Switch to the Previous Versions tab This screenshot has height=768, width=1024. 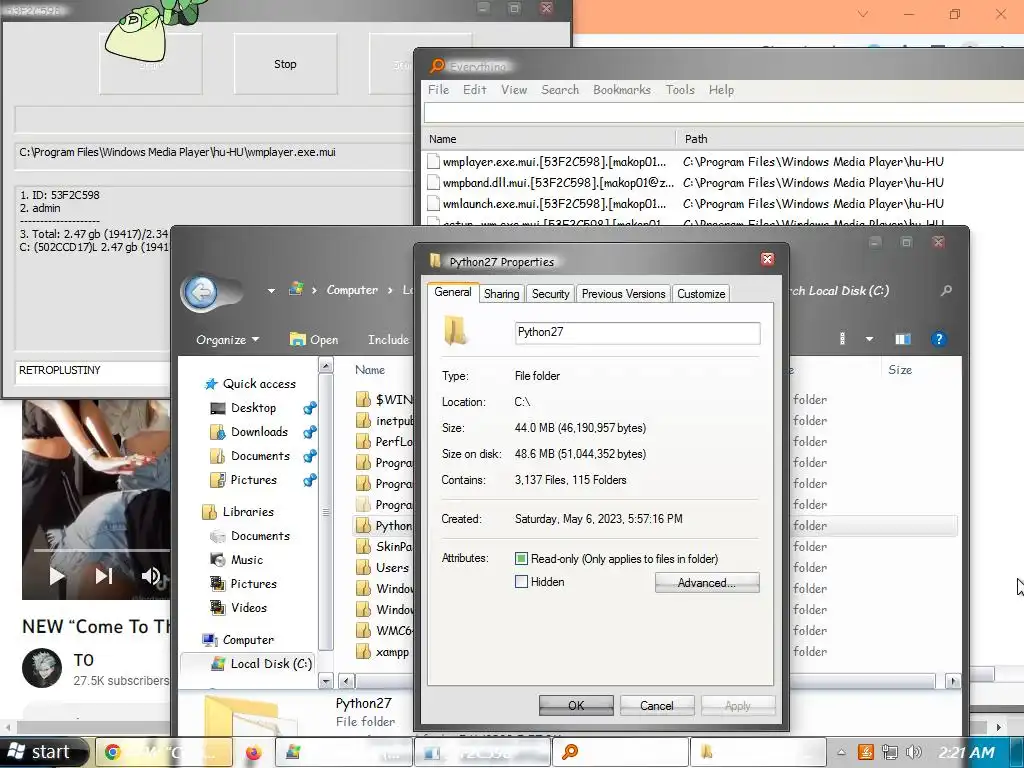click(x=624, y=294)
